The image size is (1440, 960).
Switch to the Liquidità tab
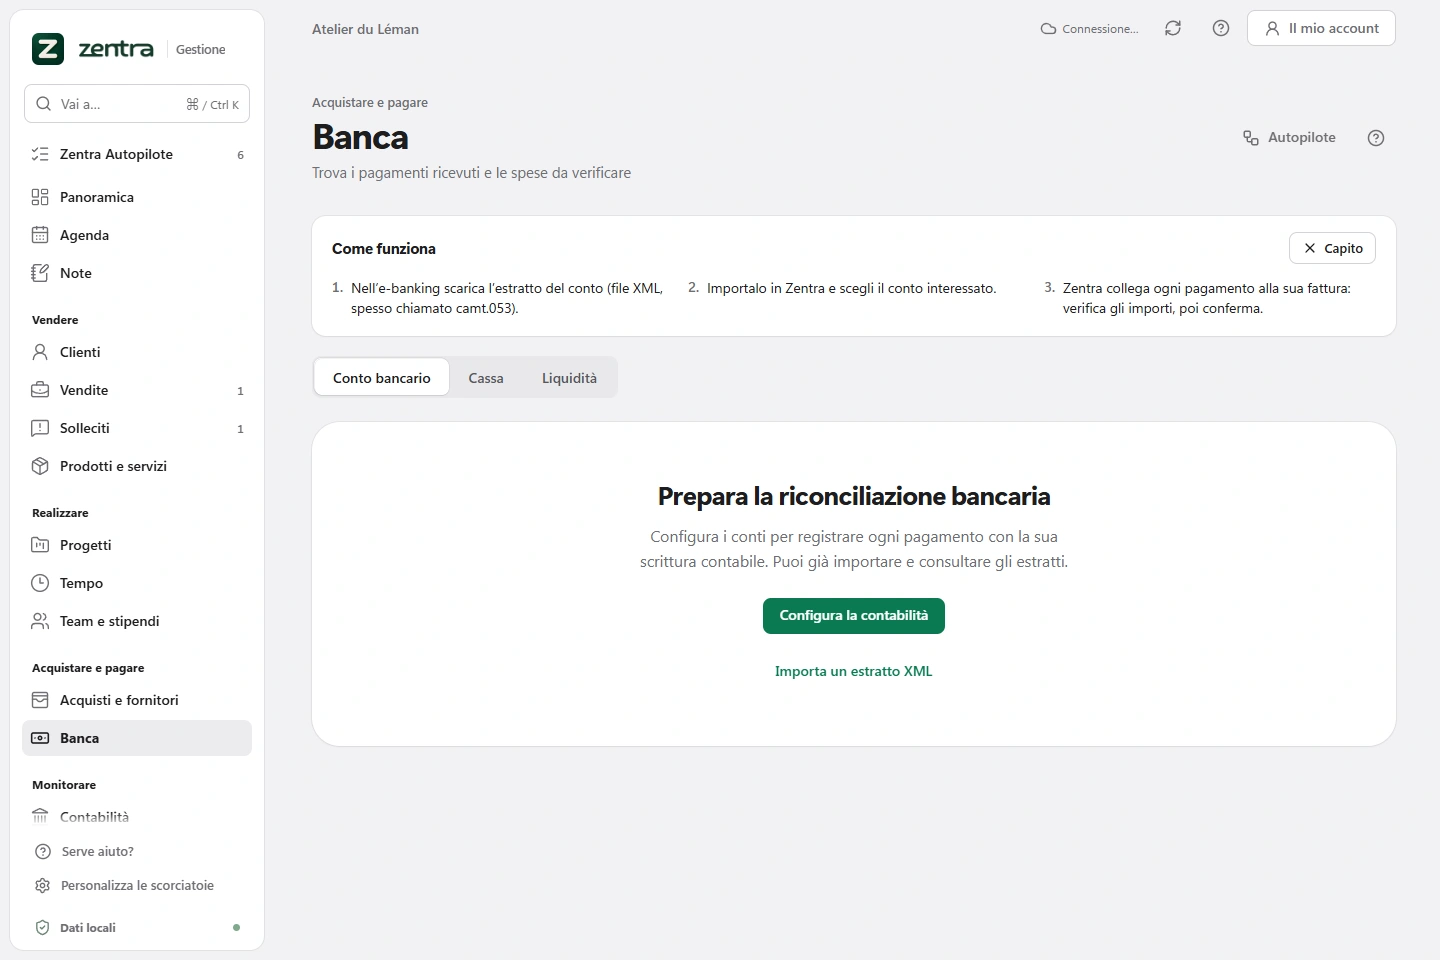(569, 378)
